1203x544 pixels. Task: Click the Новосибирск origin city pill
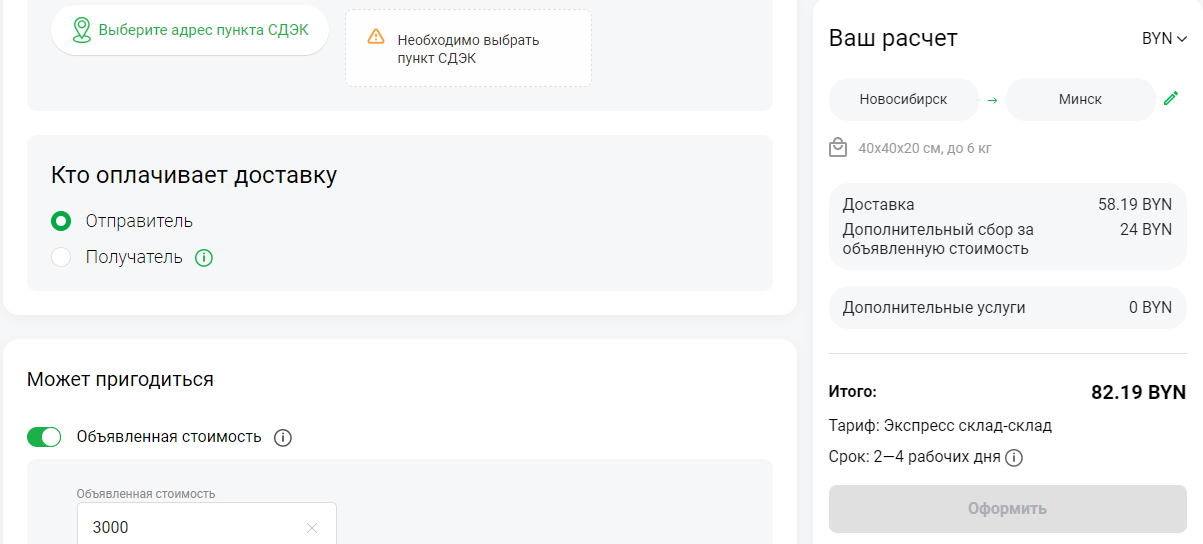(904, 99)
